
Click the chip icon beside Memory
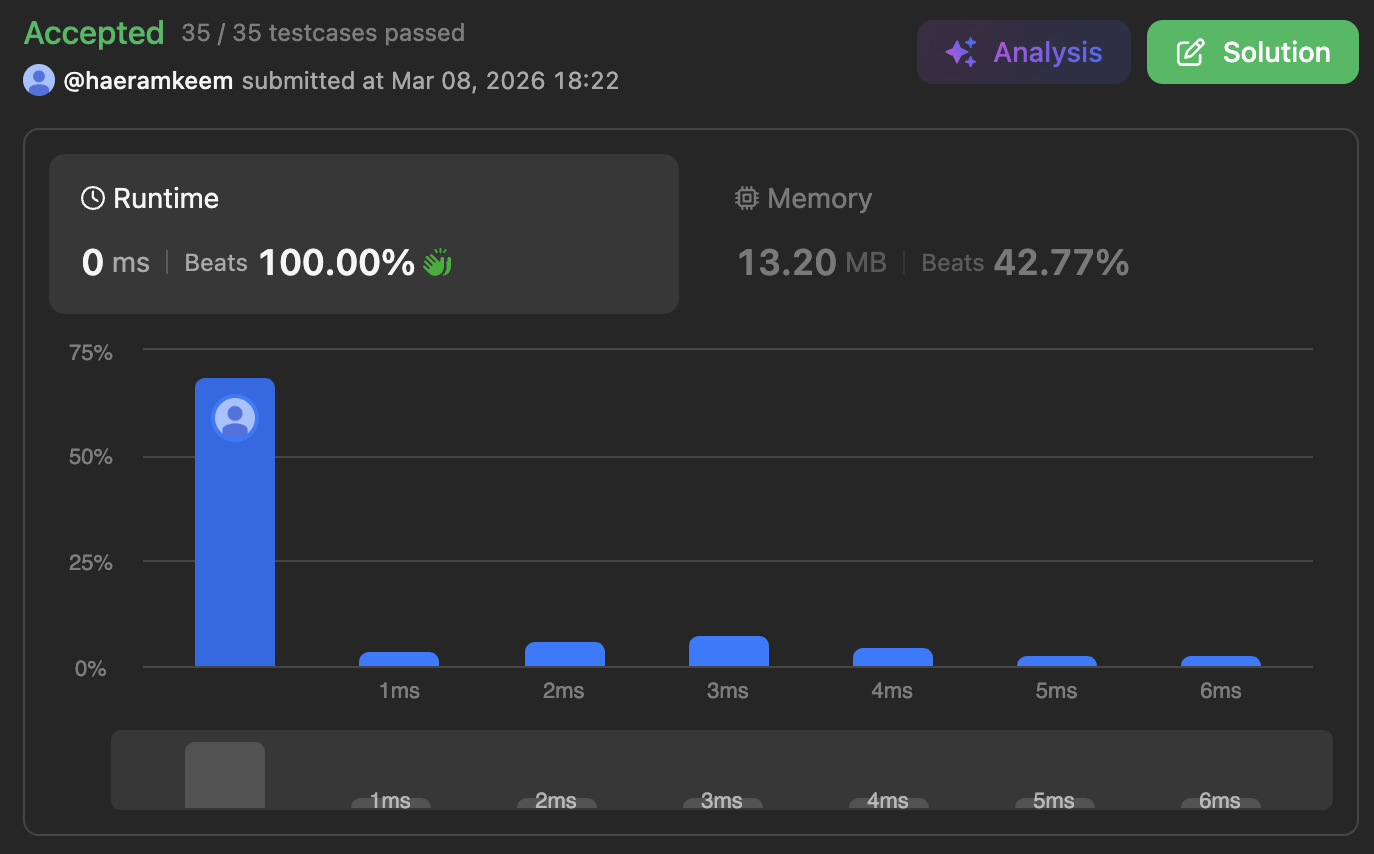pos(746,198)
